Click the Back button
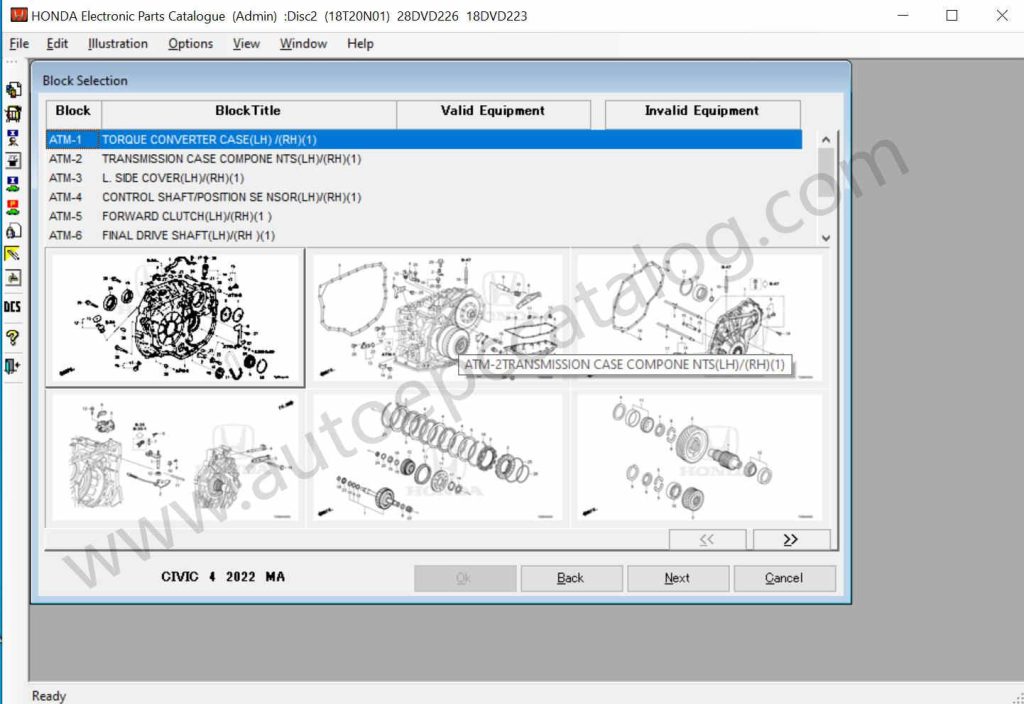The height and width of the screenshot is (704, 1024). (571, 578)
